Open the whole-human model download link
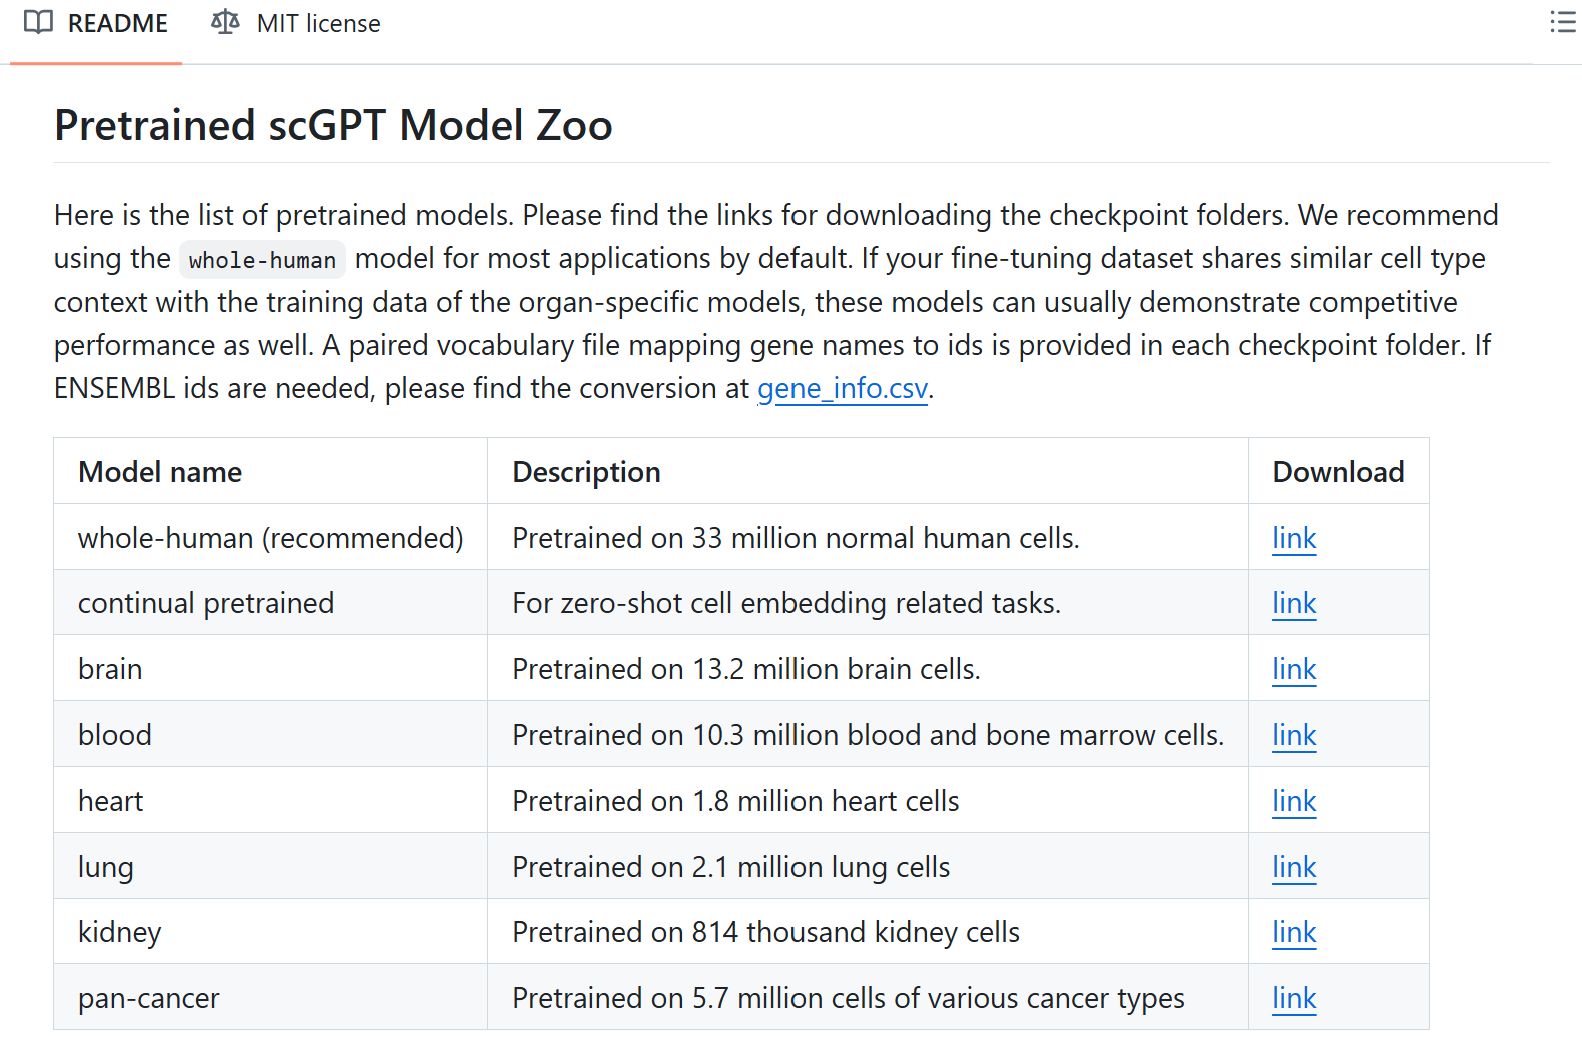This screenshot has width=1582, height=1044. 1293,538
